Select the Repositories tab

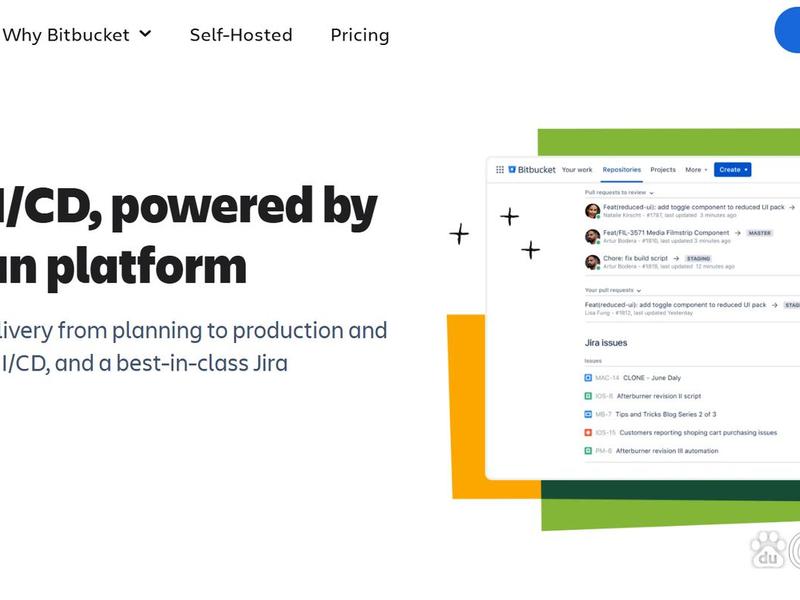(621, 169)
